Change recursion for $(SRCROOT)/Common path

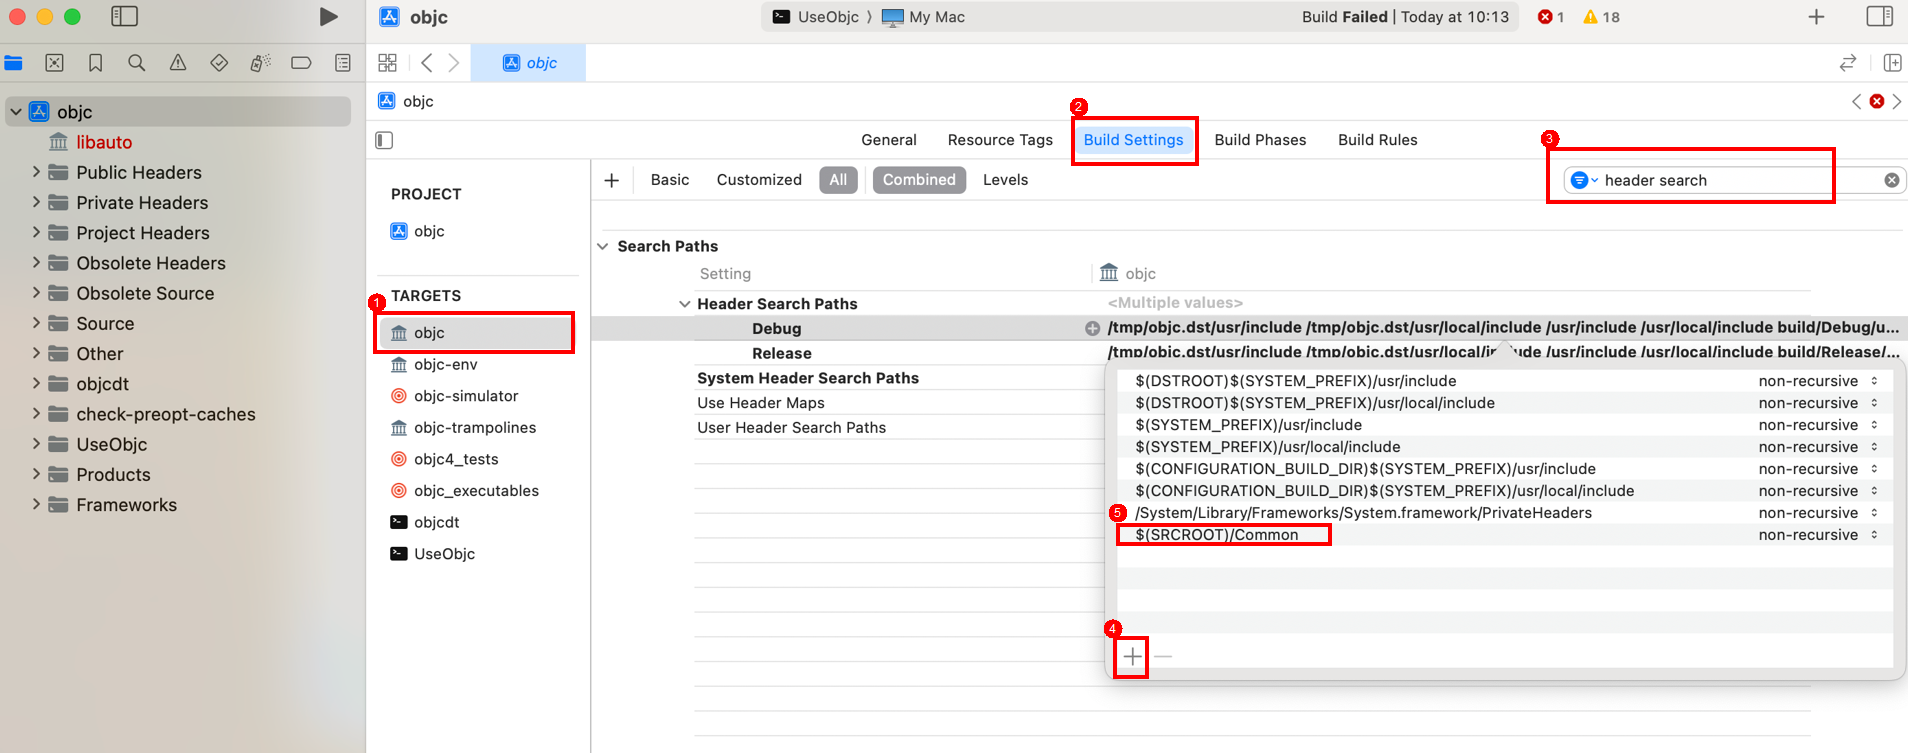tap(1819, 535)
